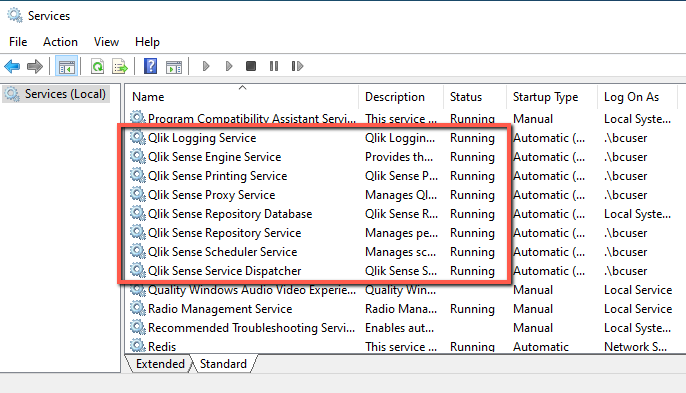The height and width of the screenshot is (393, 686).
Task: Click 'Enables aut...' description of Troubleshooting Service
Action: pos(399,328)
